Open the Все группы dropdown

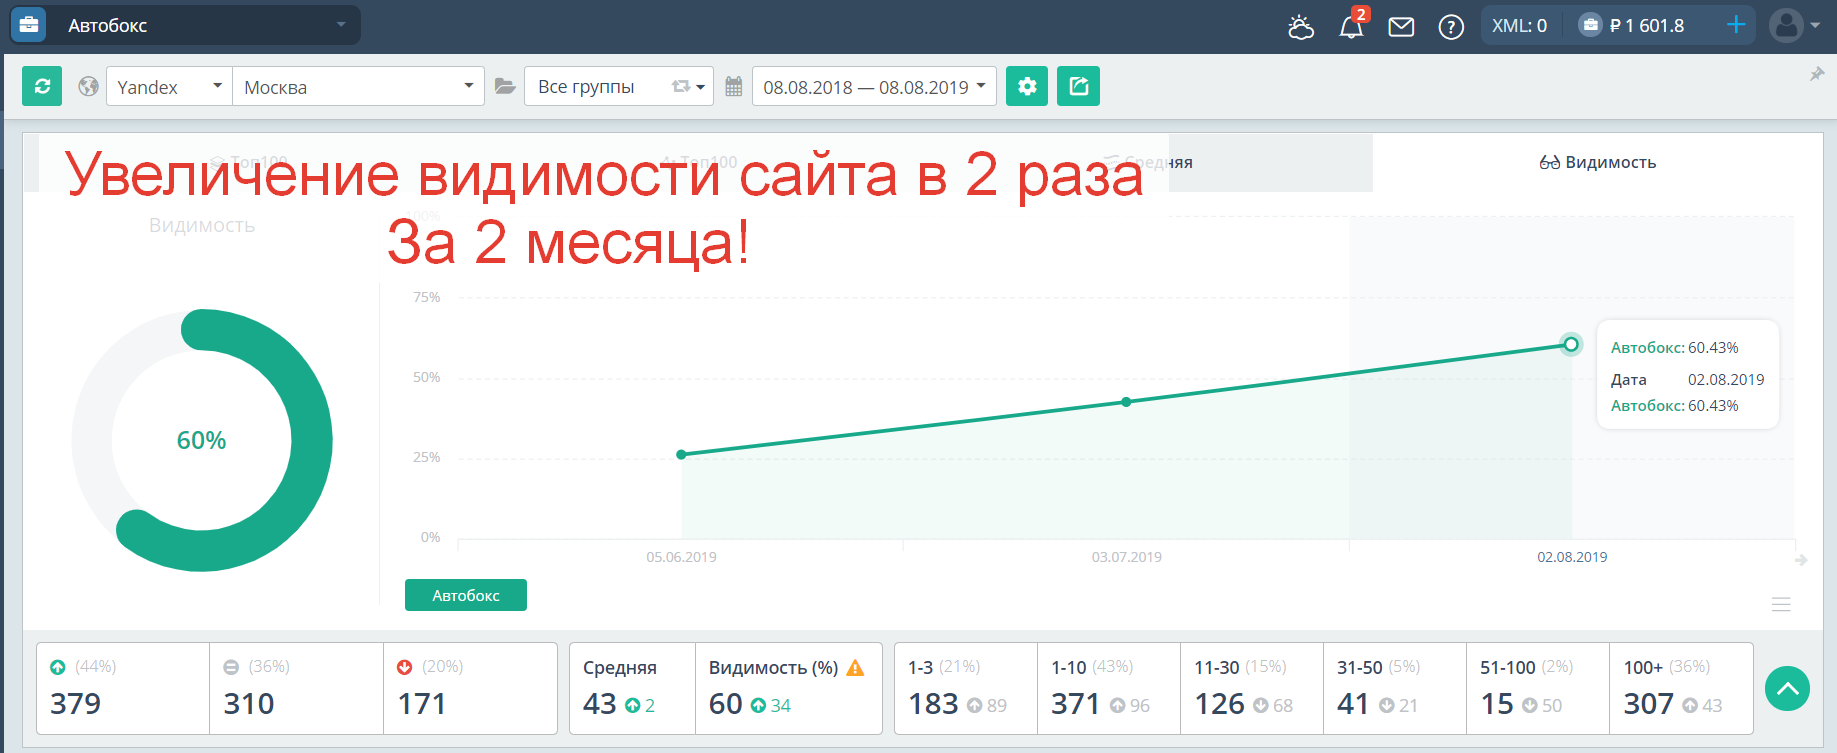click(619, 86)
